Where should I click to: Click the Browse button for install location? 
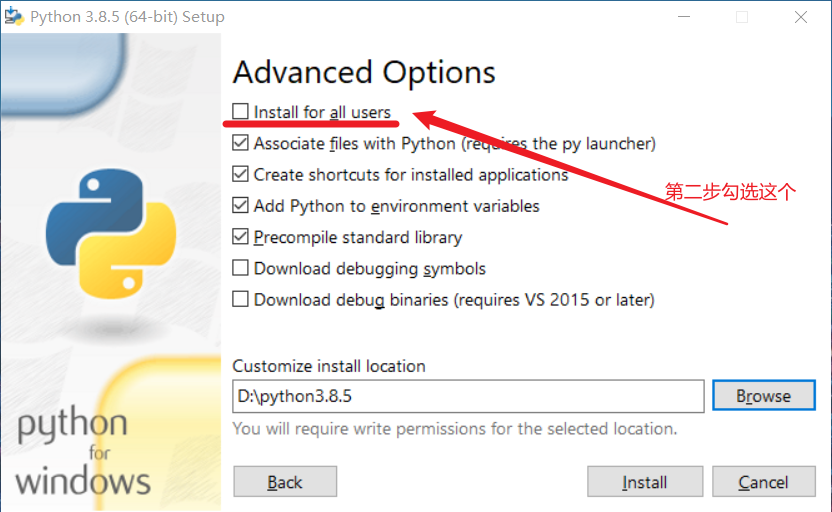(x=764, y=396)
